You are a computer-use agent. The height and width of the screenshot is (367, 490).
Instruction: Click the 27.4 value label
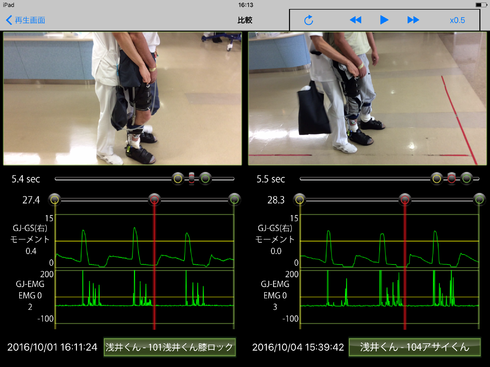[x=31, y=200]
